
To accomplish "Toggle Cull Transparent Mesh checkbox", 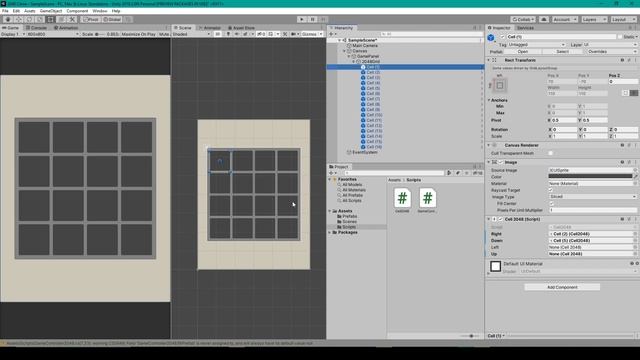I will coord(551,153).
